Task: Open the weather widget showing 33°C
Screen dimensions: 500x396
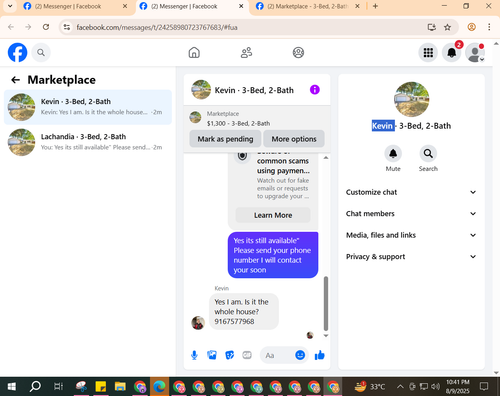Action: coord(370,387)
